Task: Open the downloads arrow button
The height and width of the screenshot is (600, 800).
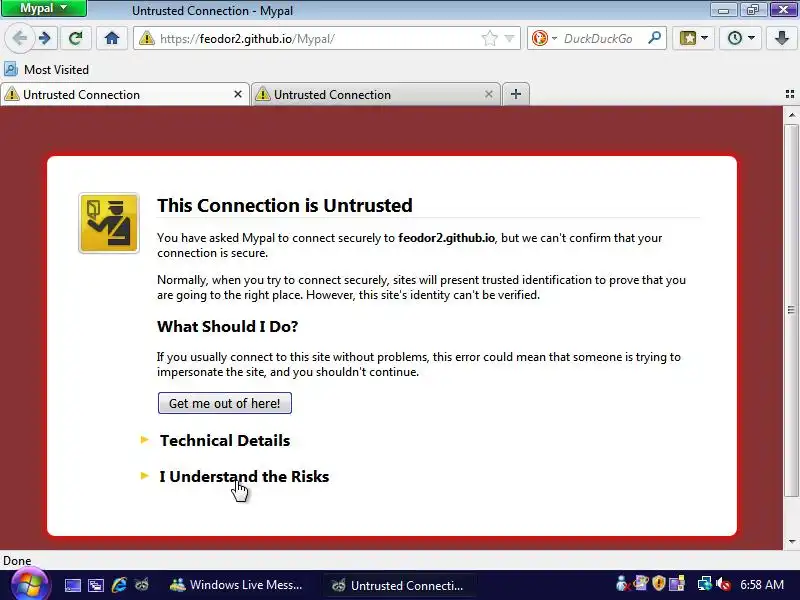Action: click(782, 38)
